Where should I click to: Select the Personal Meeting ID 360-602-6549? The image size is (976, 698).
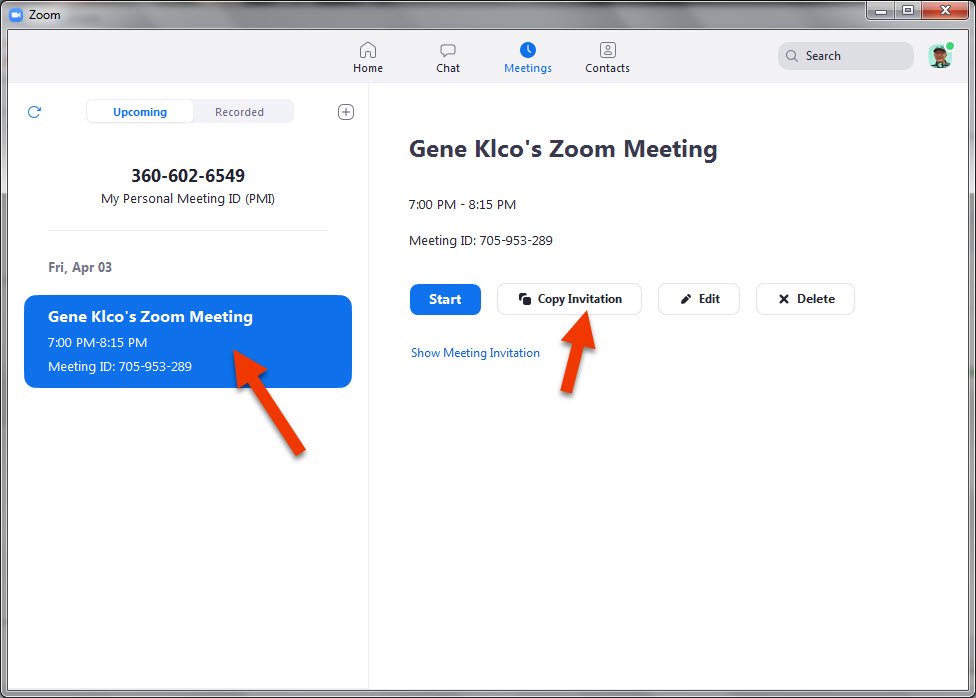pos(188,176)
